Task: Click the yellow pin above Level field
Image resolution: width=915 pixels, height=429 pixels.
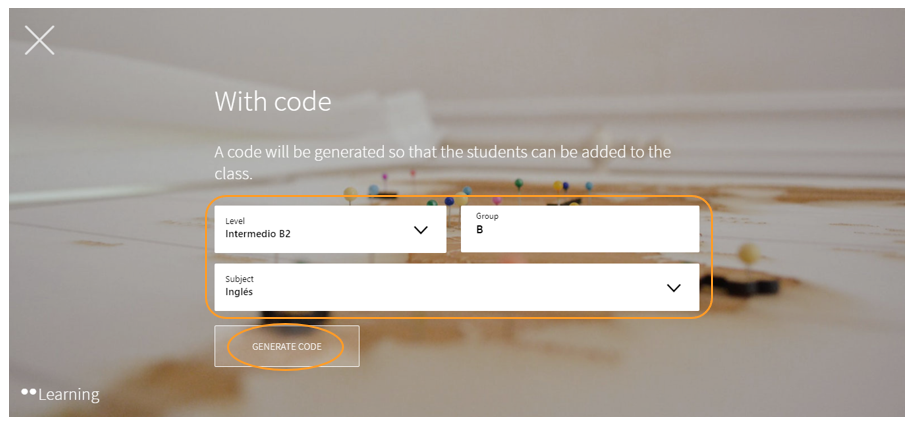Action: pos(350,191)
